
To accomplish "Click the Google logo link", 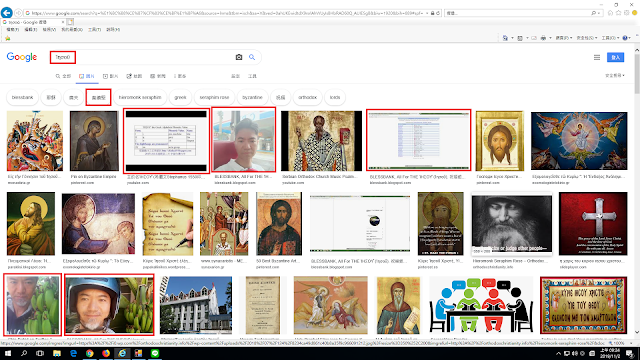I will 22,57.
